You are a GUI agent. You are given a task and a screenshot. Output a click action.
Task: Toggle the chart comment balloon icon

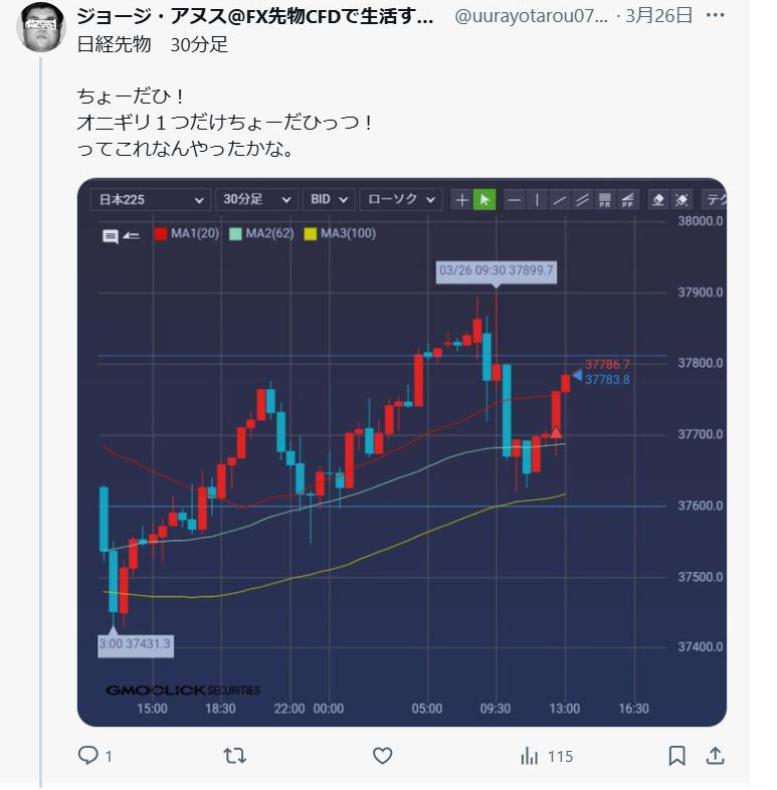110,236
